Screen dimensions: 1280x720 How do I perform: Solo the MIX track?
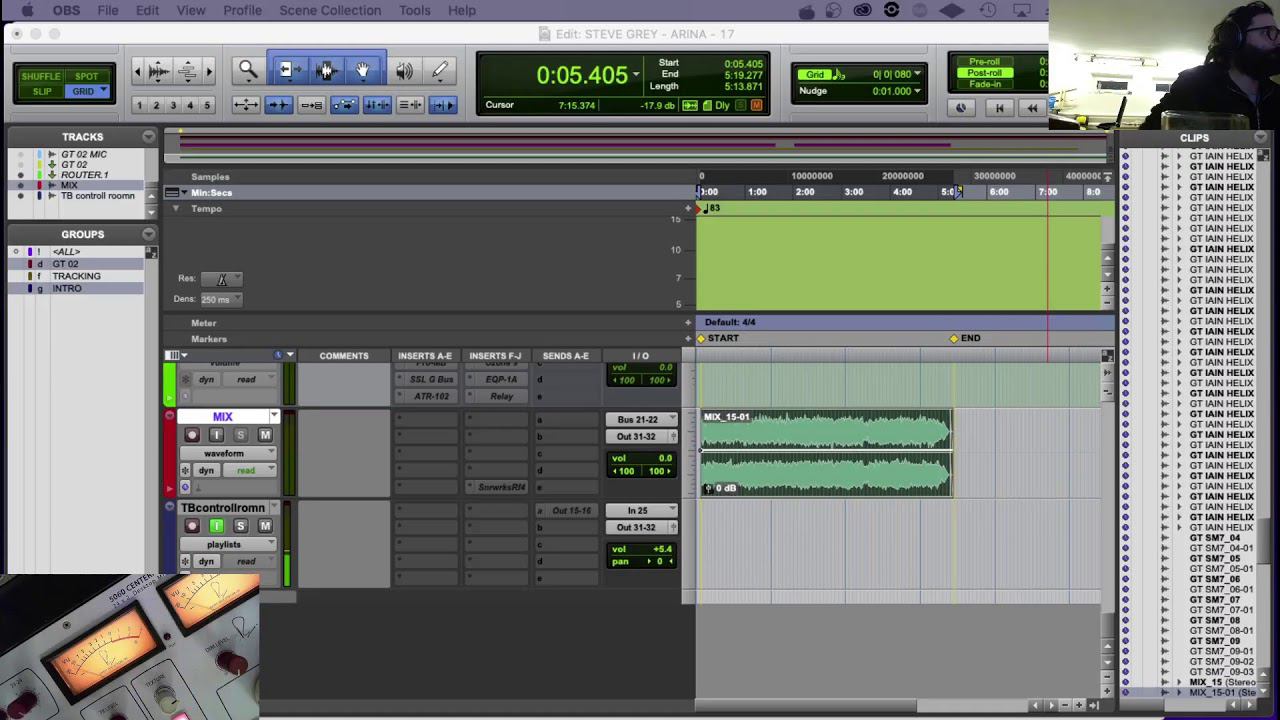point(241,435)
